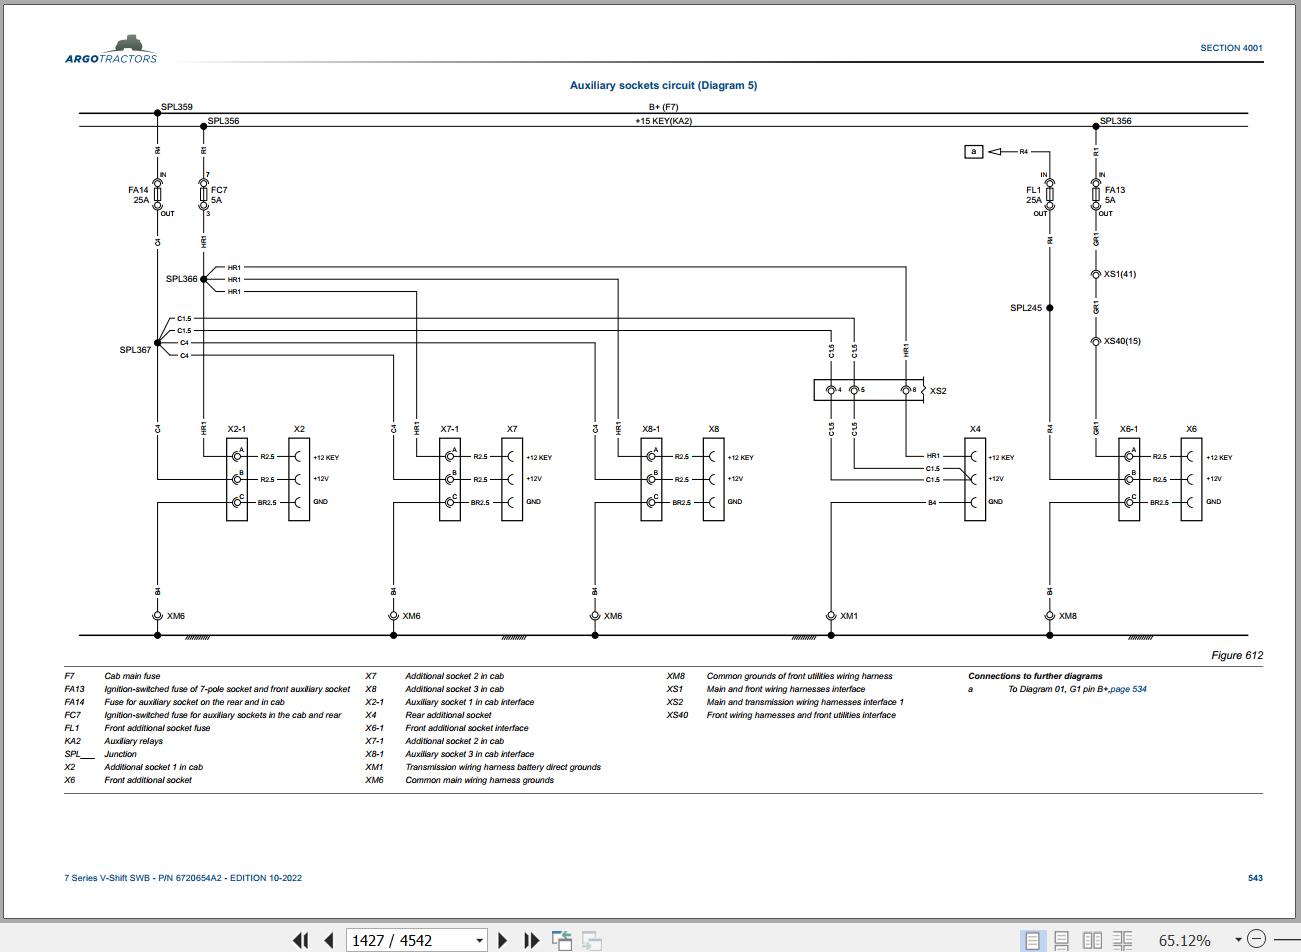Open the page number dropdown

(x=480, y=940)
